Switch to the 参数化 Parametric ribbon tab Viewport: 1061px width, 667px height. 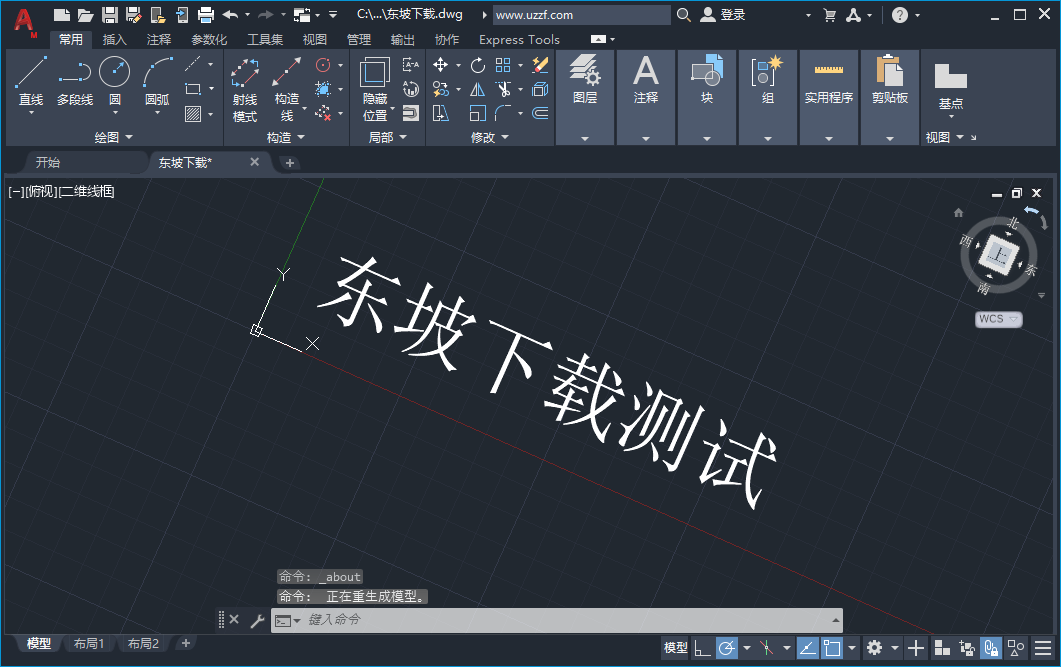(x=209, y=39)
